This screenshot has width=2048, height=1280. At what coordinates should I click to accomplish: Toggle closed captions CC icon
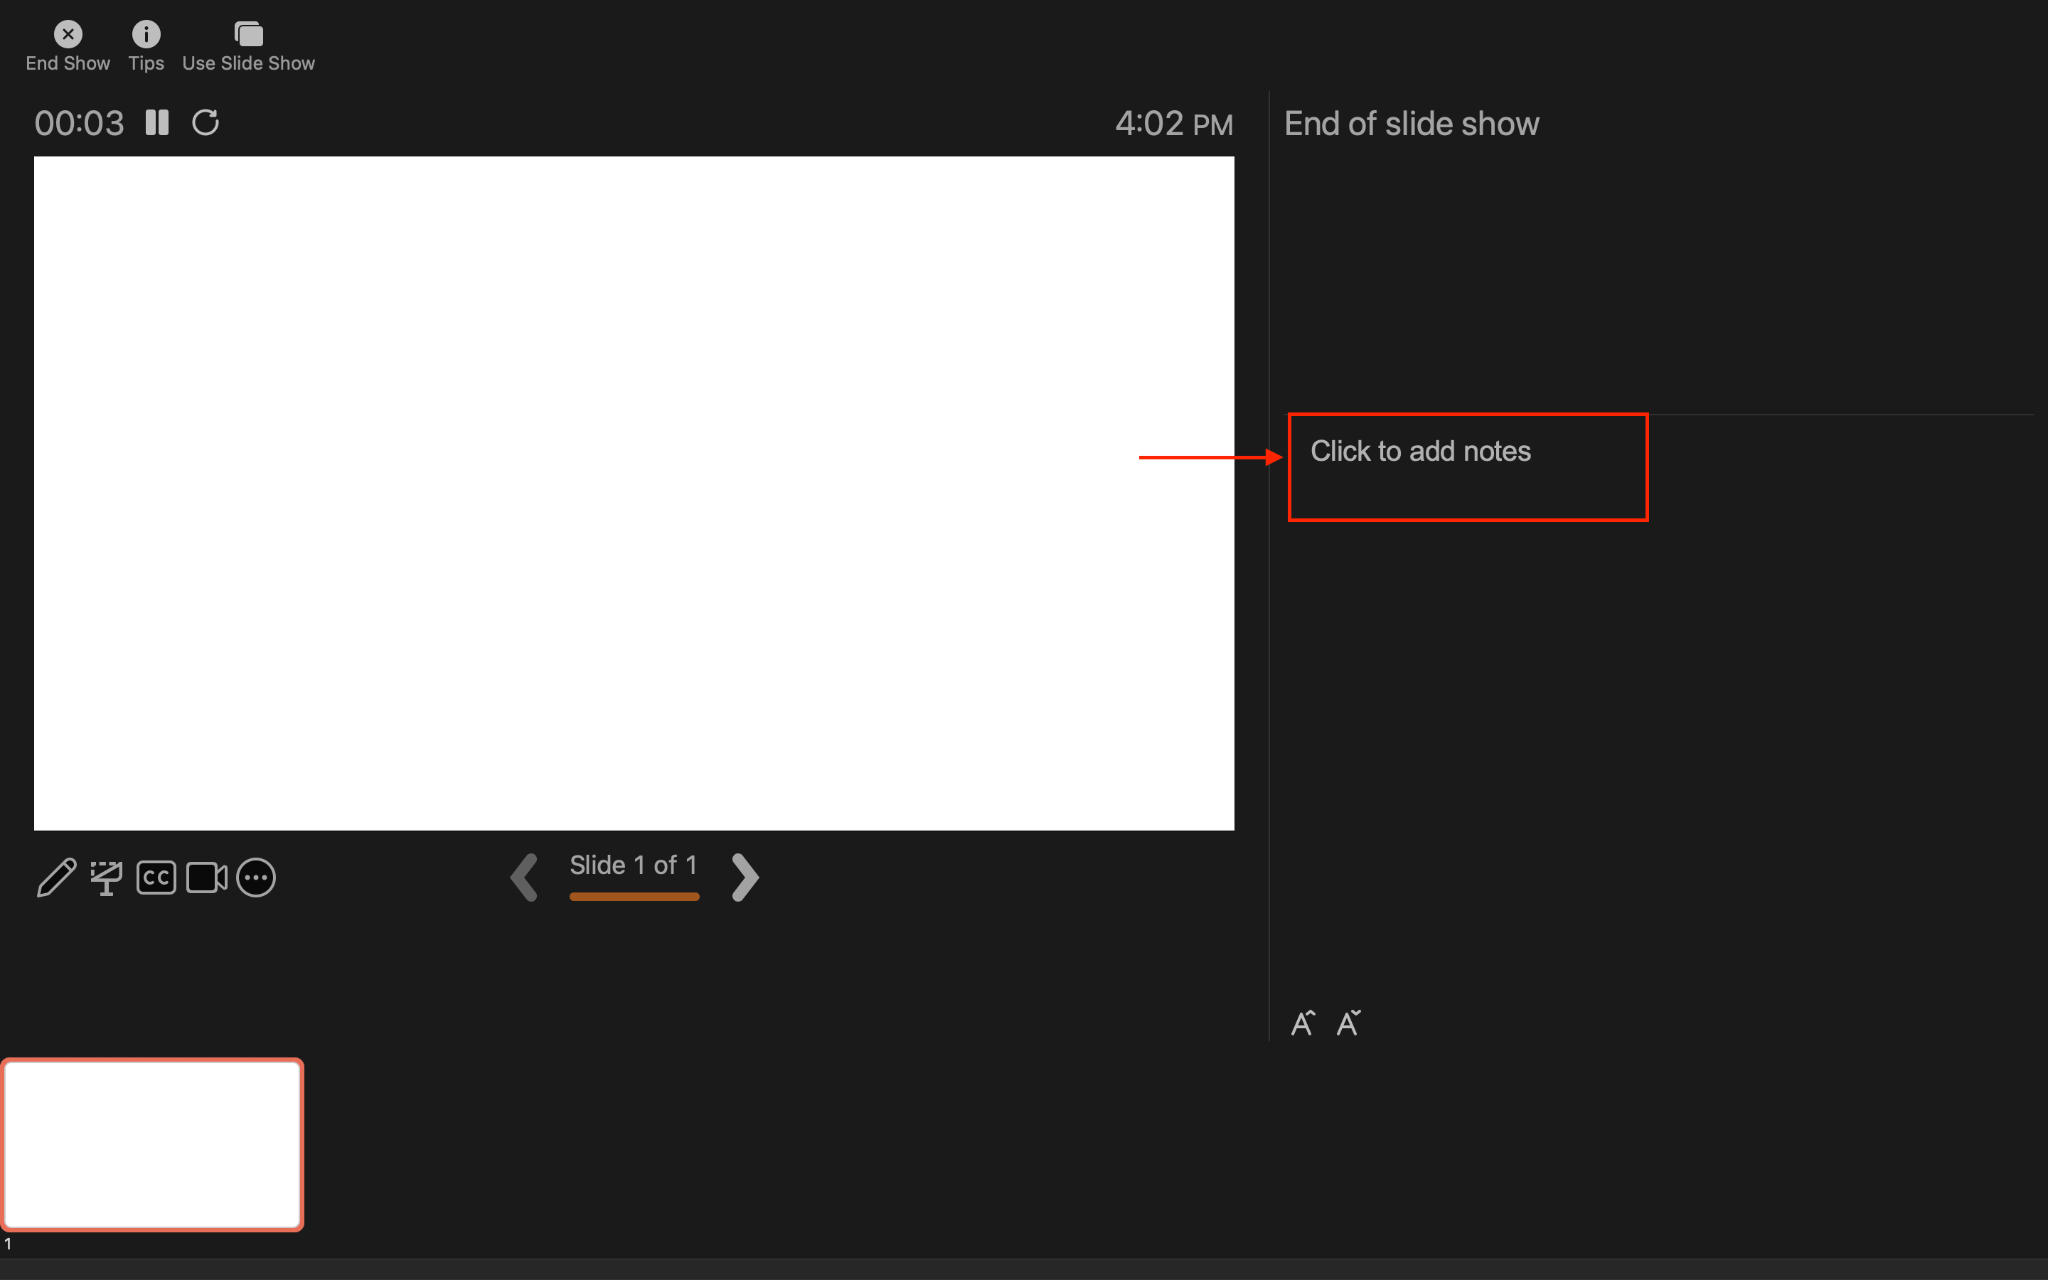coord(156,877)
